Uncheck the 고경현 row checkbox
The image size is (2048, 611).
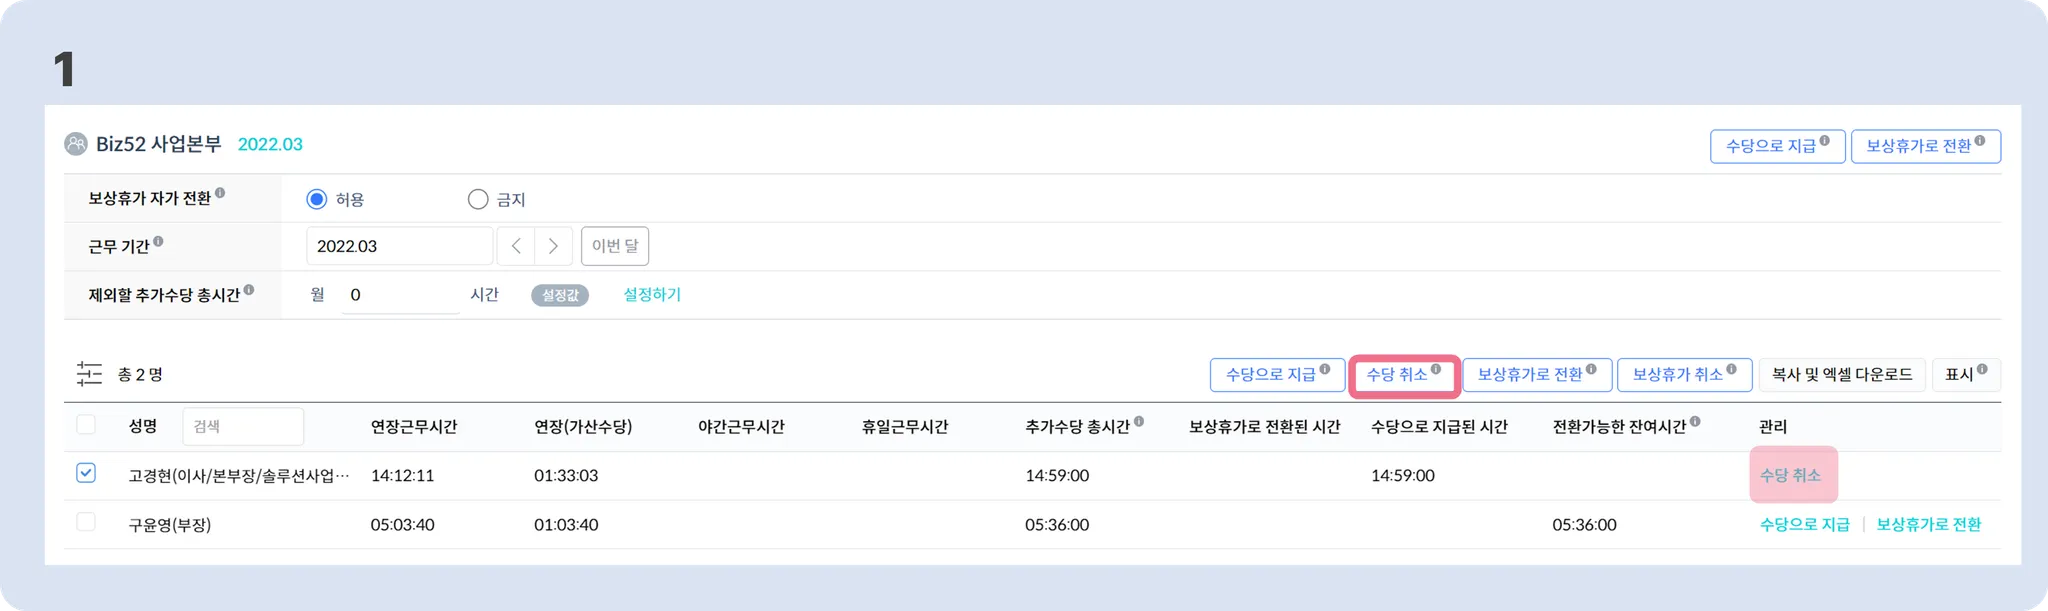(86, 473)
